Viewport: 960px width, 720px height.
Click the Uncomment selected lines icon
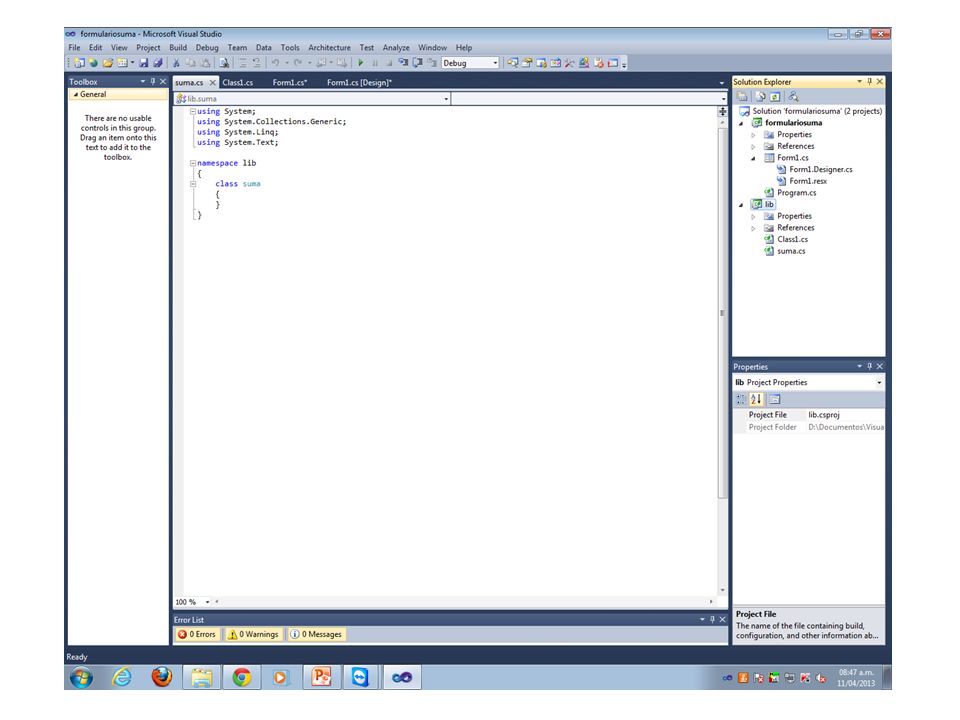click(x=257, y=63)
